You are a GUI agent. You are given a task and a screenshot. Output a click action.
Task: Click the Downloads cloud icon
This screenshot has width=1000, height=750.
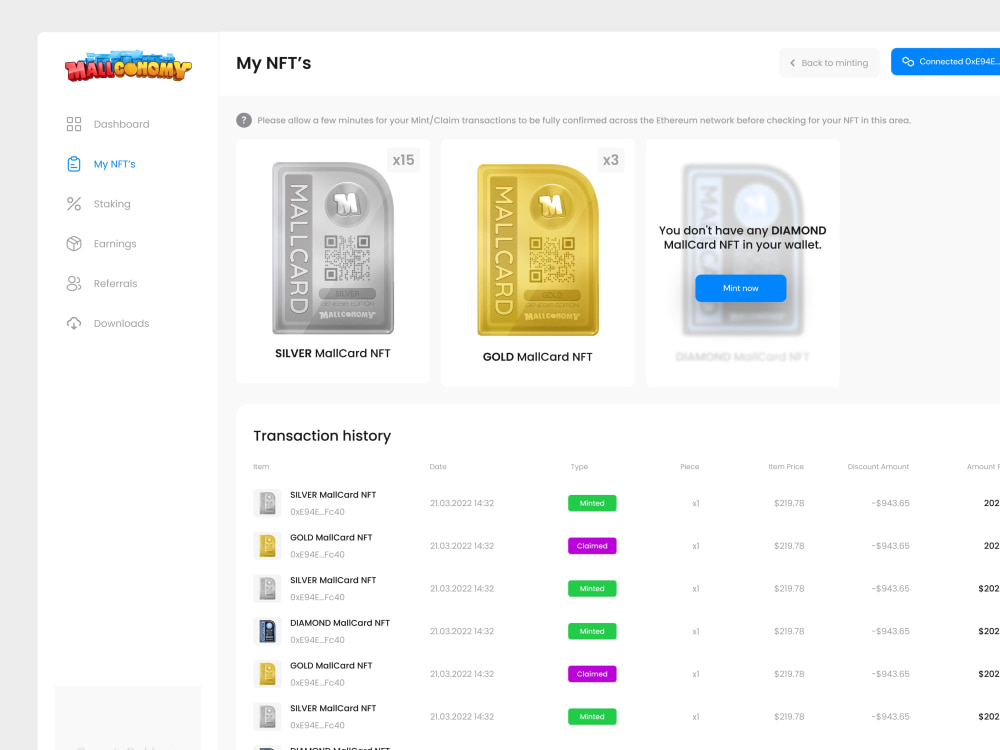74,323
